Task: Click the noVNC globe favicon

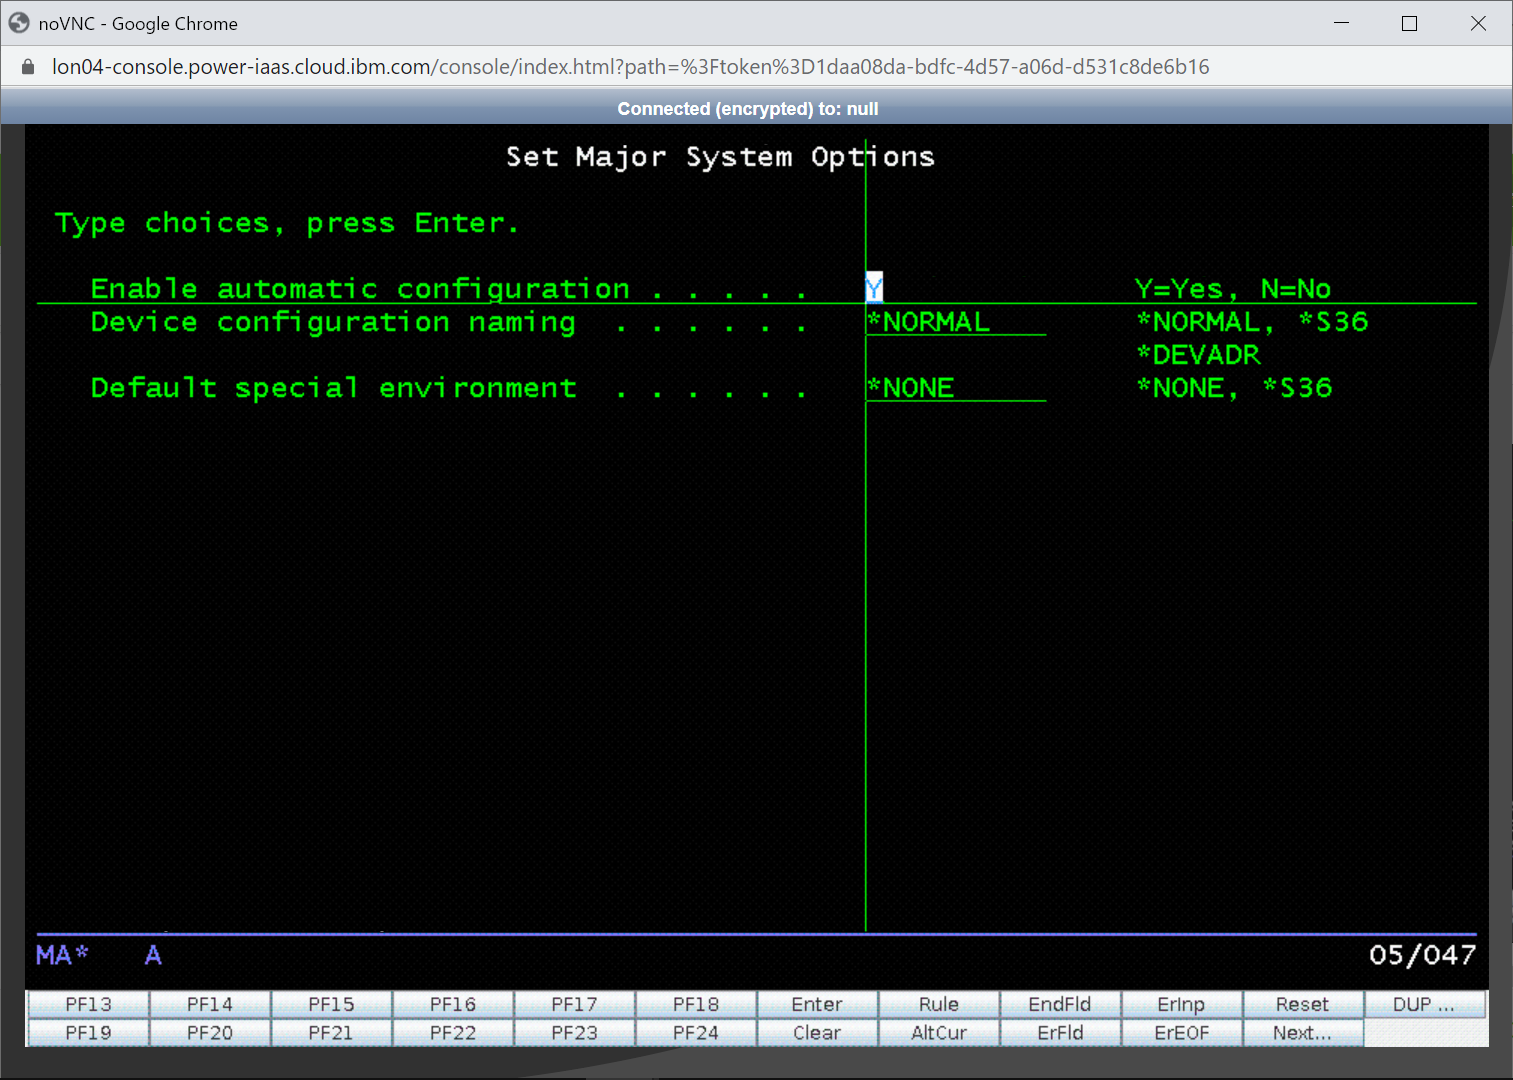Action: pos(19,23)
